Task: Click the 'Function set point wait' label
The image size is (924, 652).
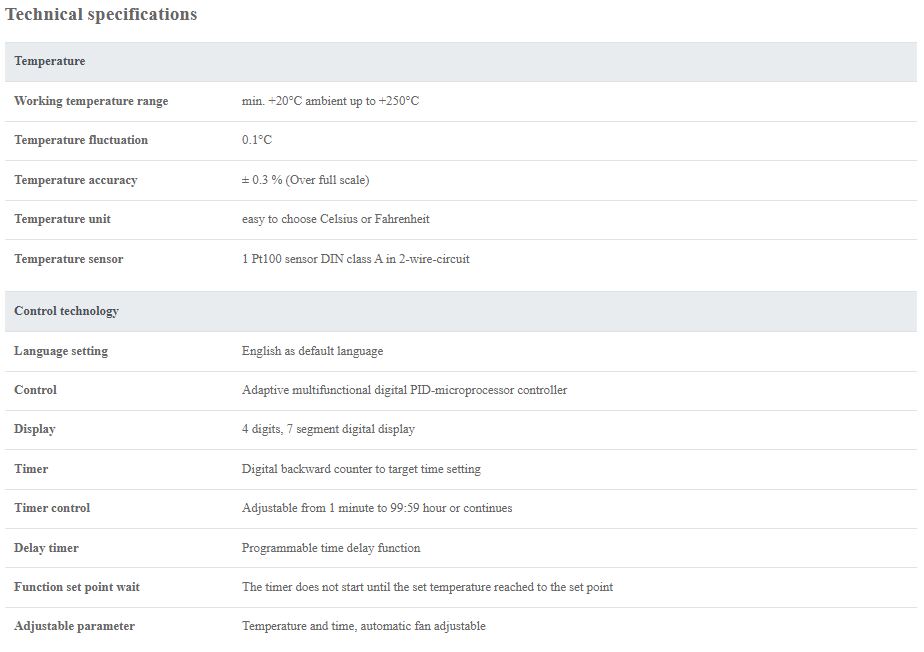Action: (x=77, y=587)
